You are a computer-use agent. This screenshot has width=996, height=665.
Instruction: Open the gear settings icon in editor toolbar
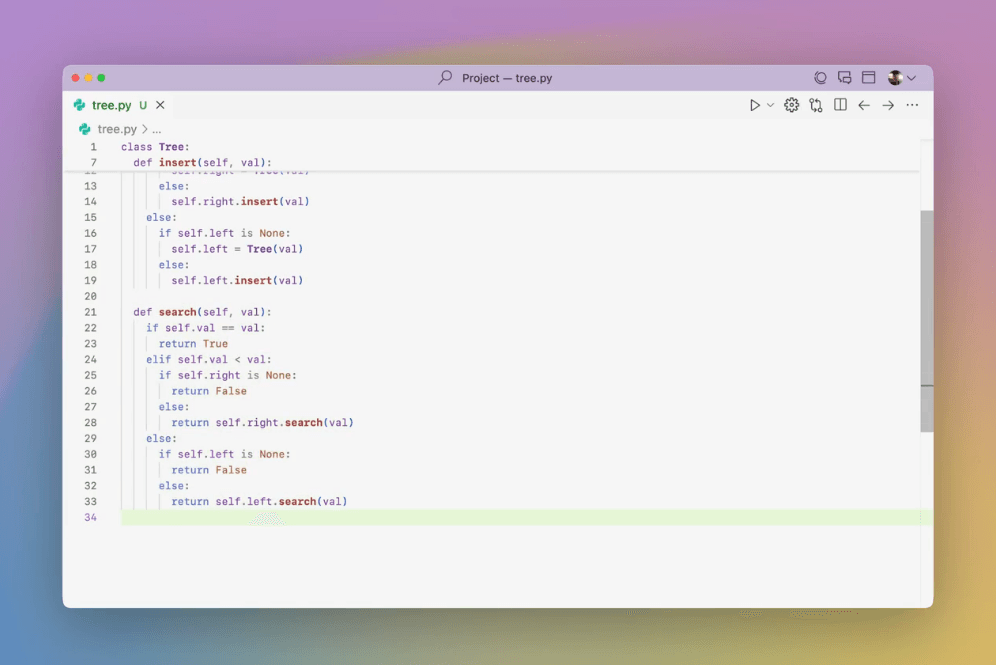pyautogui.click(x=791, y=105)
